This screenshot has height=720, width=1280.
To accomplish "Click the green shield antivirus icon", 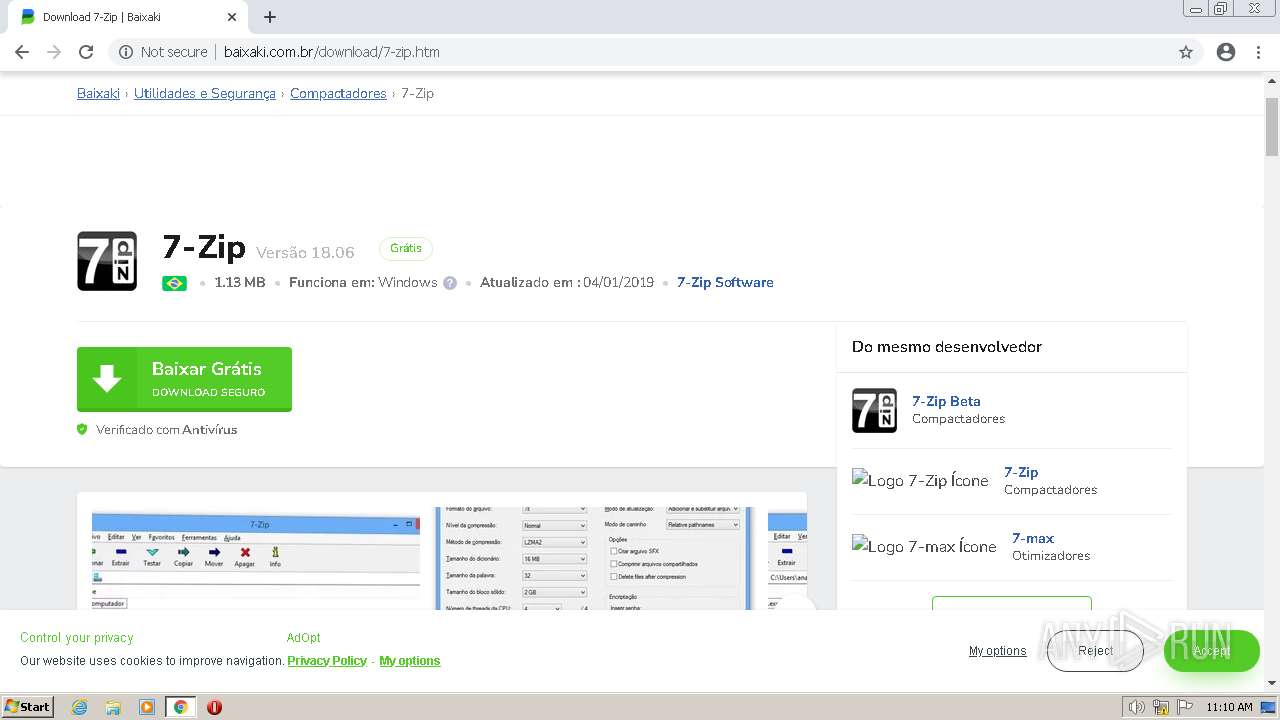I will (83, 430).
